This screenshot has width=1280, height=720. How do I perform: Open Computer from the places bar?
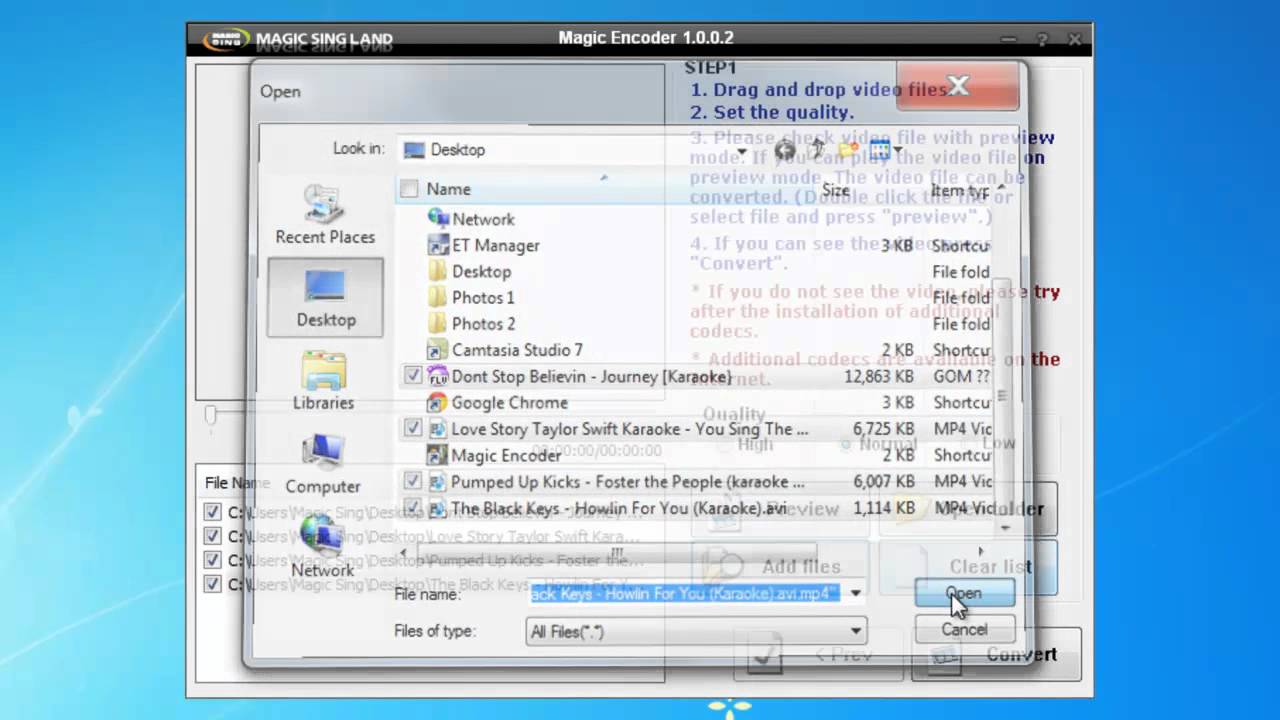[323, 463]
